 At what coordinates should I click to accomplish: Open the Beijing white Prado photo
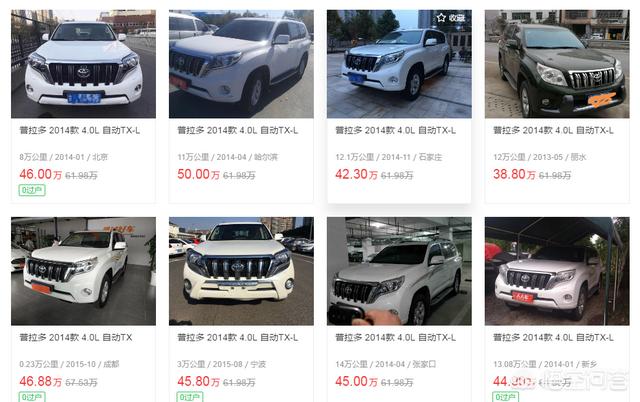coord(83,64)
